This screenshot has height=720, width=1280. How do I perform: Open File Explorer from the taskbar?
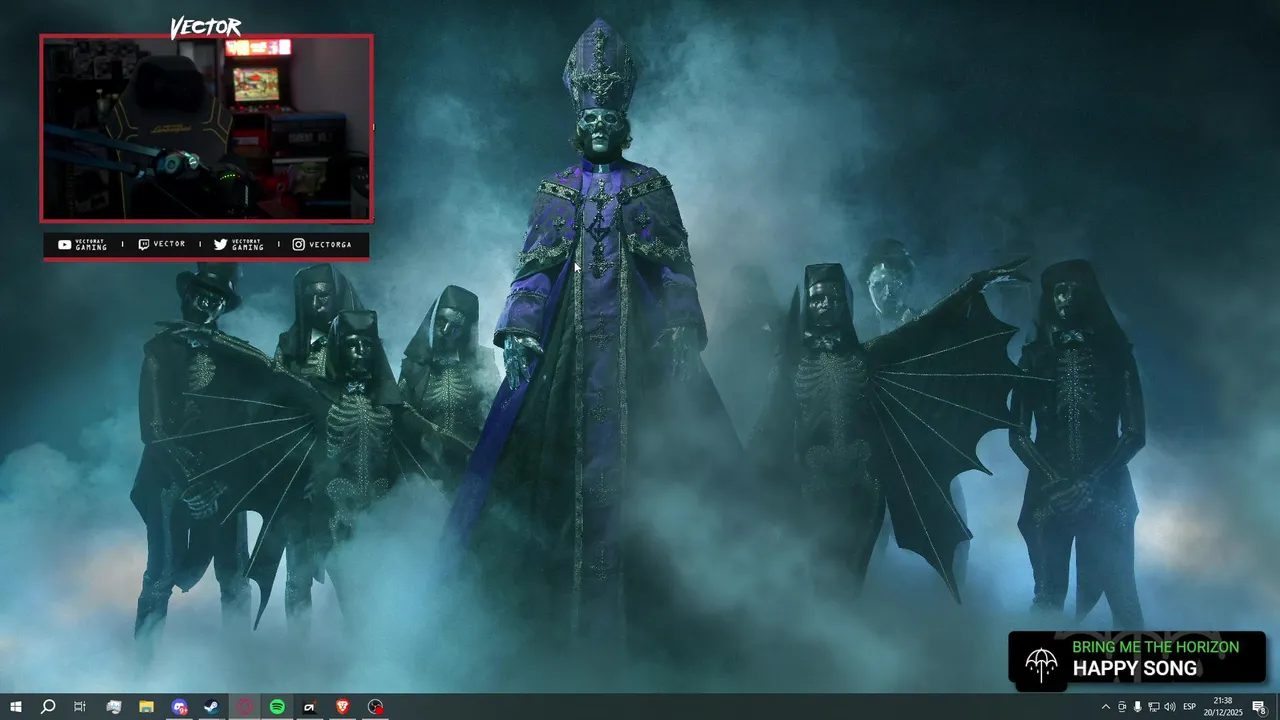click(146, 706)
